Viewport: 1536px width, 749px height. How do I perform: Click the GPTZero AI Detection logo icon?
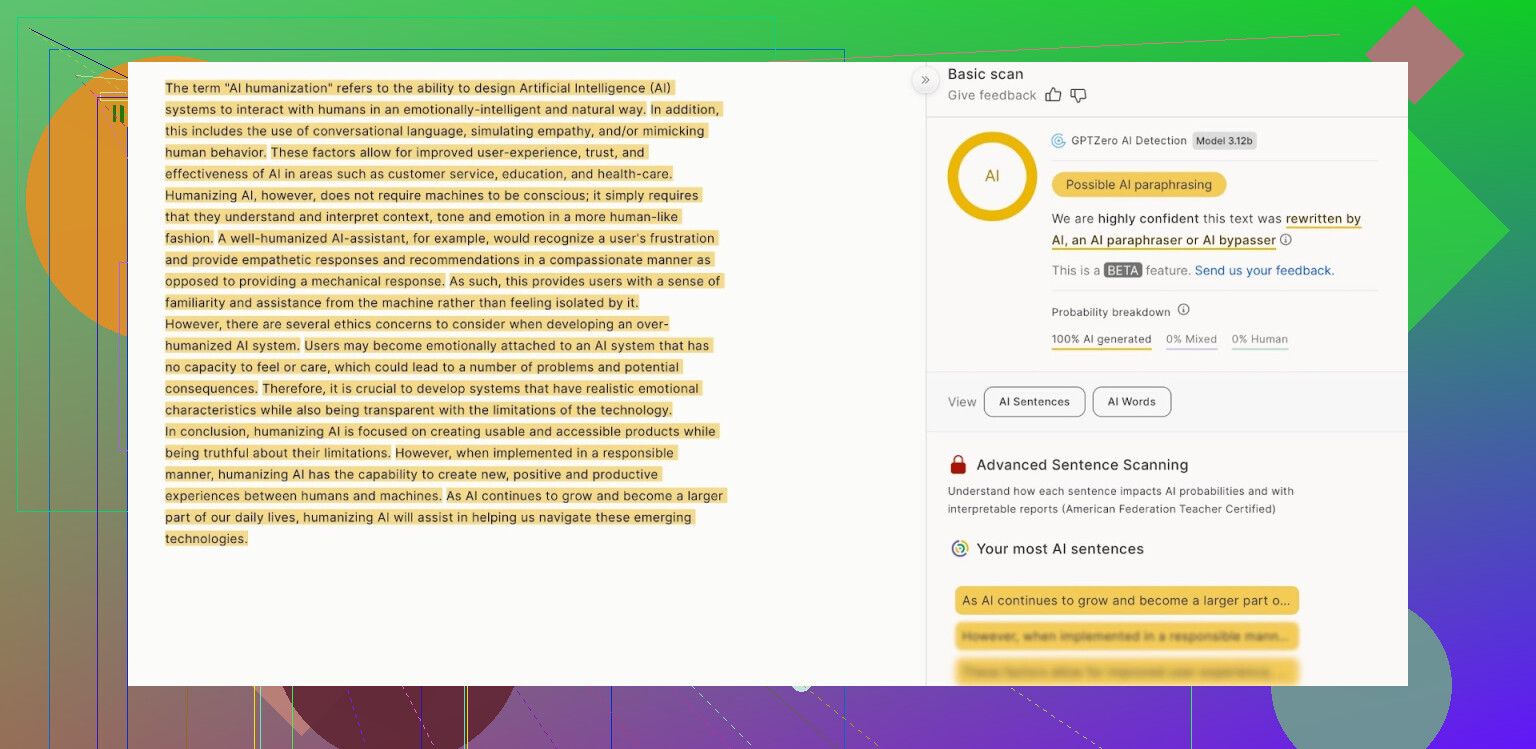pos(1058,141)
